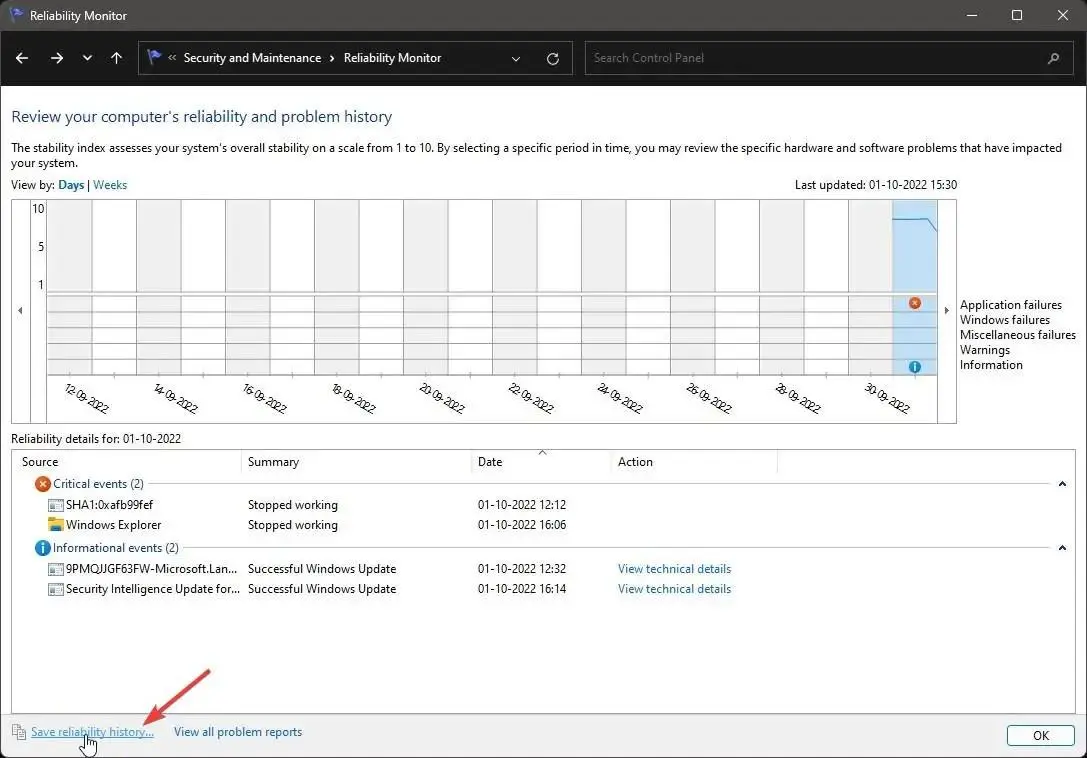Select the blue information marker in chart
1087x758 pixels.
[915, 367]
